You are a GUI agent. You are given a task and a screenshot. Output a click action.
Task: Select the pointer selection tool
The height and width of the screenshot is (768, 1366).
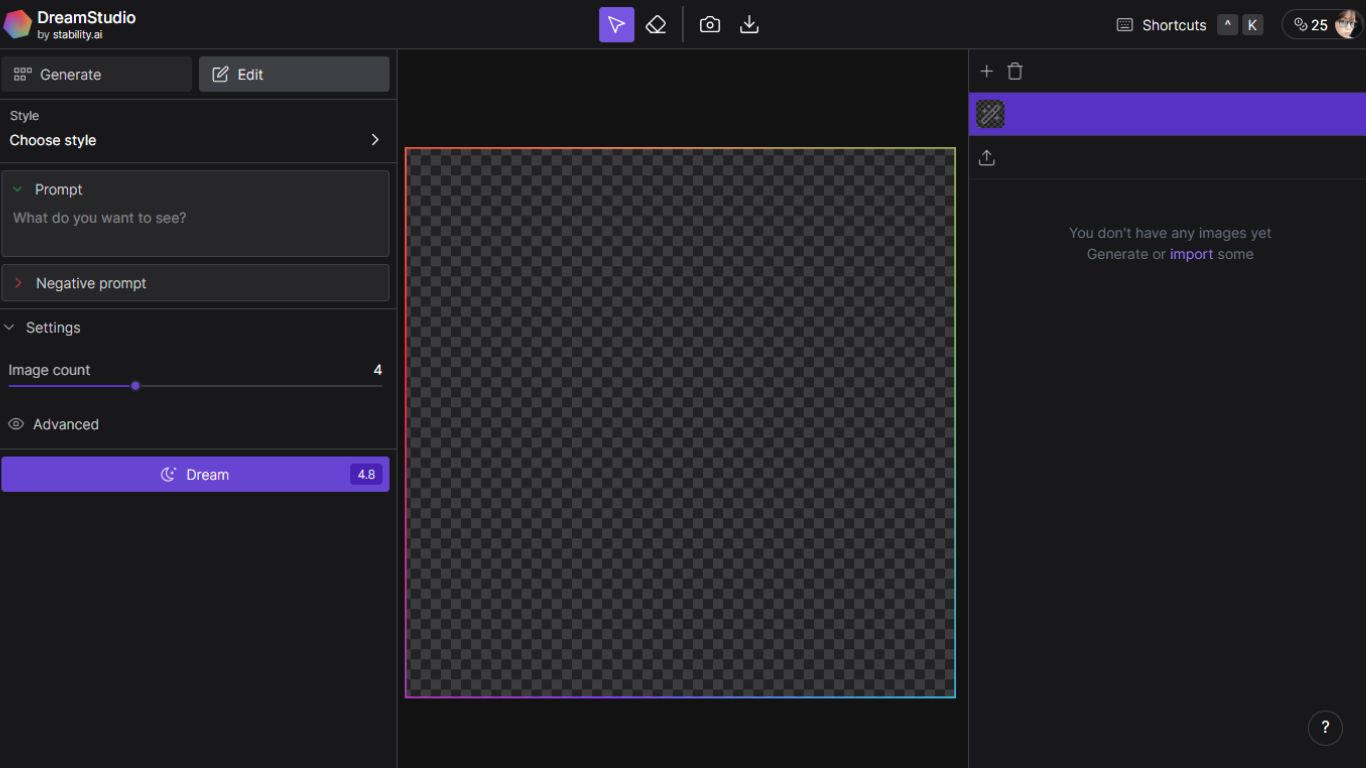pyautogui.click(x=616, y=25)
